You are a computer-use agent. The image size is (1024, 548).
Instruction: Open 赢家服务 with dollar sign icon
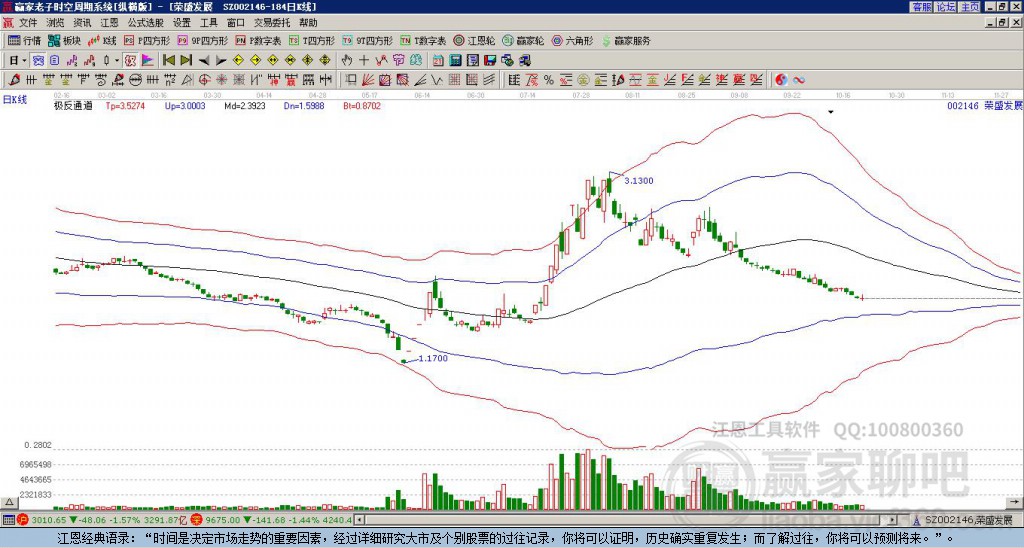point(626,40)
